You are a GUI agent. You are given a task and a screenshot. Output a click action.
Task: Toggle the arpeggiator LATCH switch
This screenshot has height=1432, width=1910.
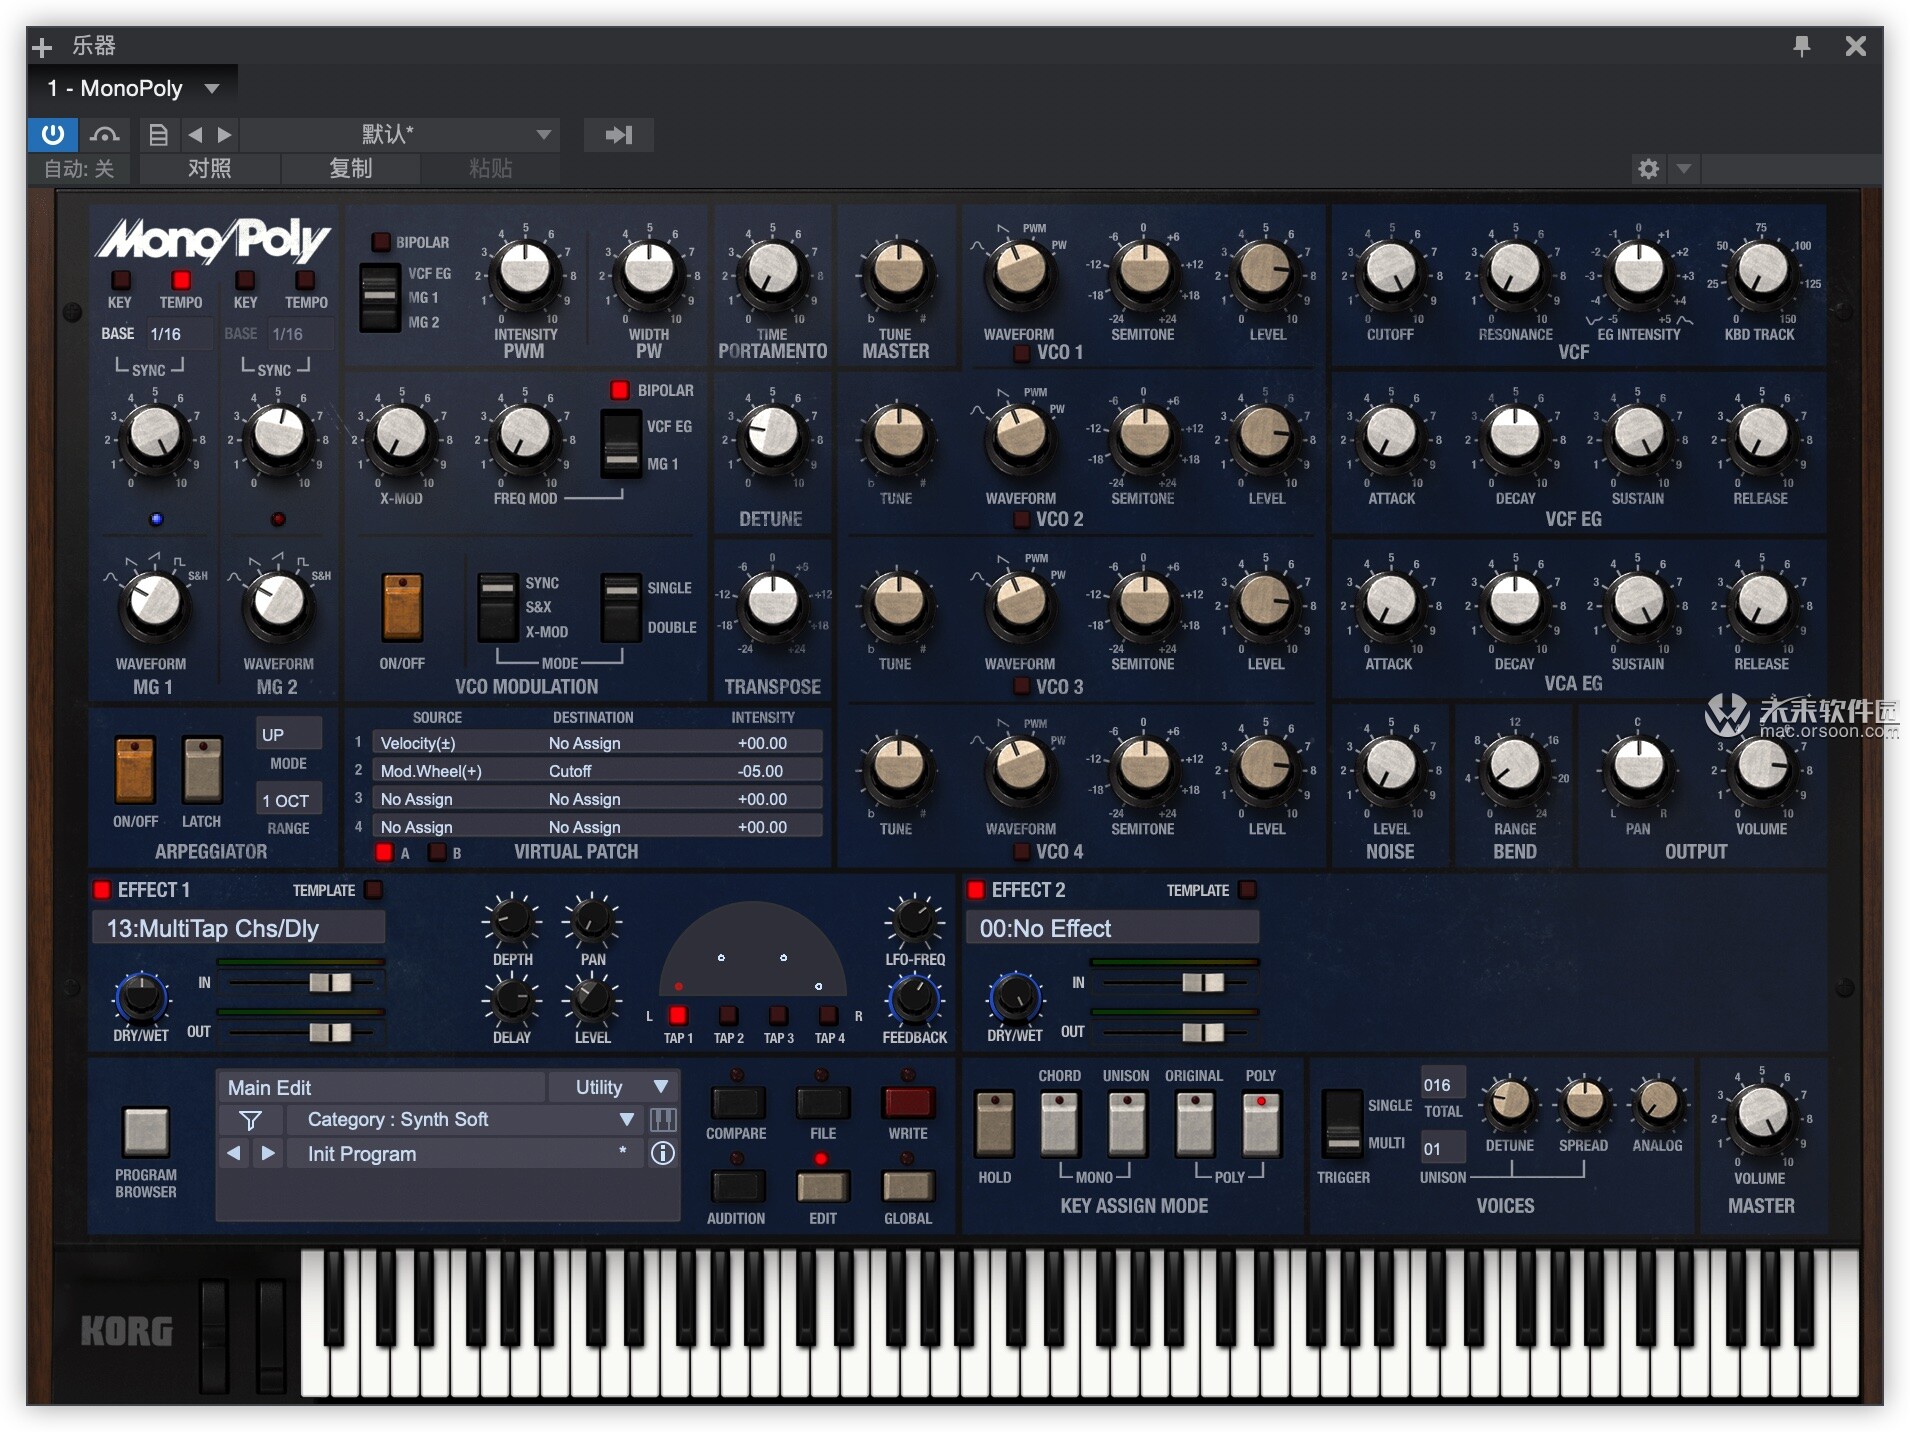[x=201, y=770]
